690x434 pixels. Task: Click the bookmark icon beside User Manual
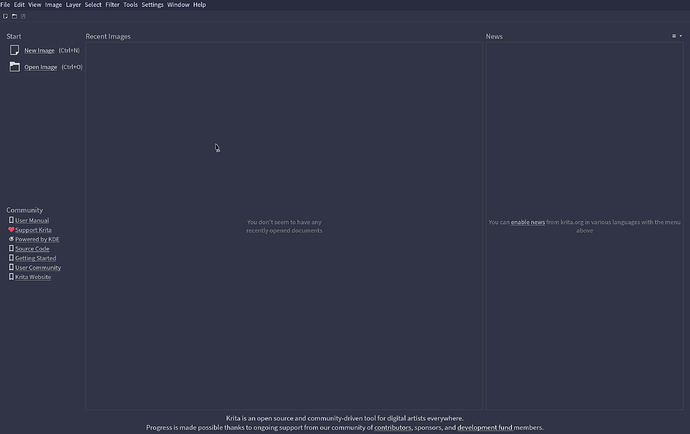[x=11, y=220]
